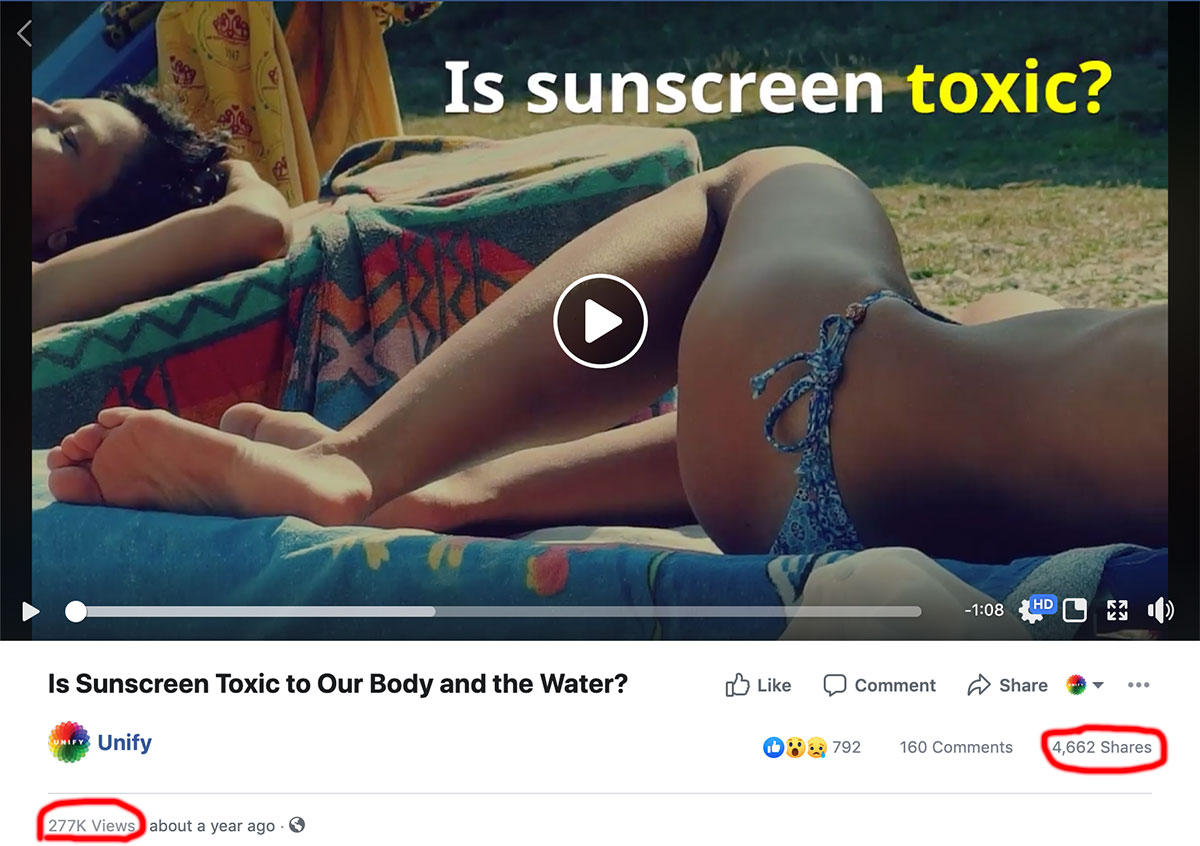Viewport: 1200px width, 846px height.
Task: Click the public globe privacy icon
Action: tap(297, 825)
